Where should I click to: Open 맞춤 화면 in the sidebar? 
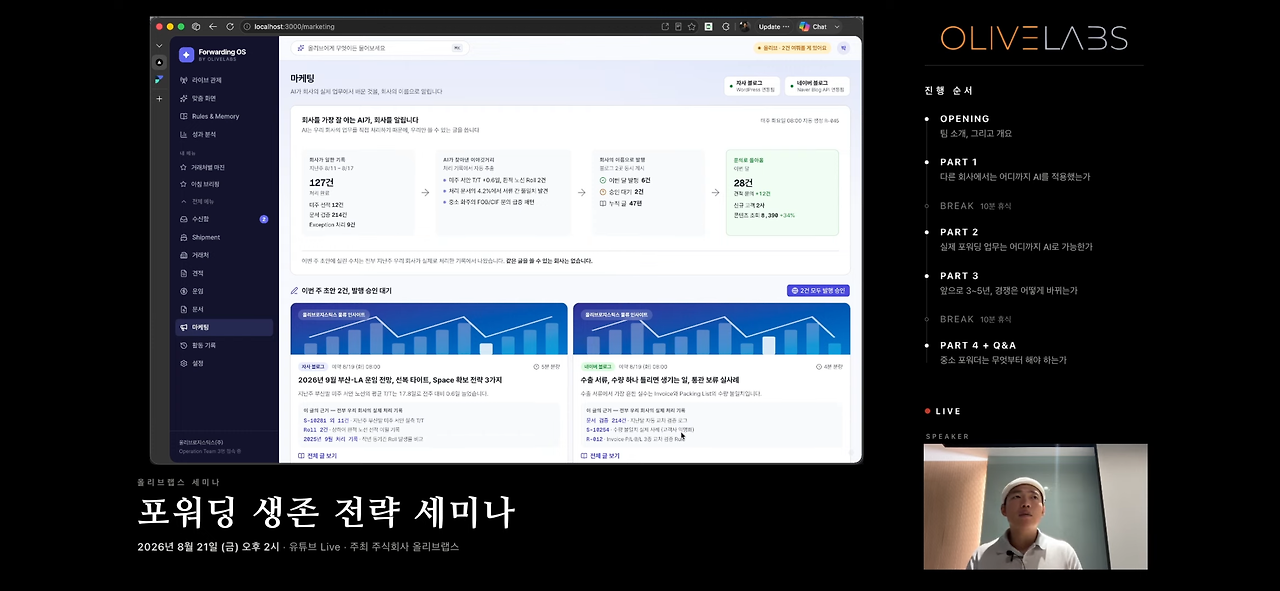point(225,98)
